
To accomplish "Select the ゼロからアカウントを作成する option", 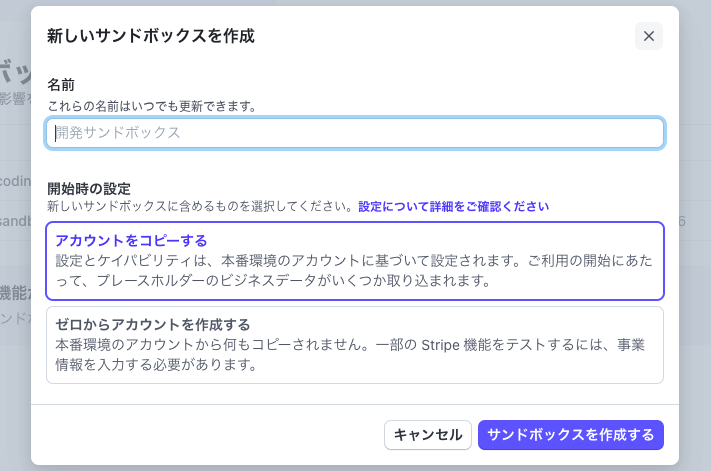I will (355, 345).
